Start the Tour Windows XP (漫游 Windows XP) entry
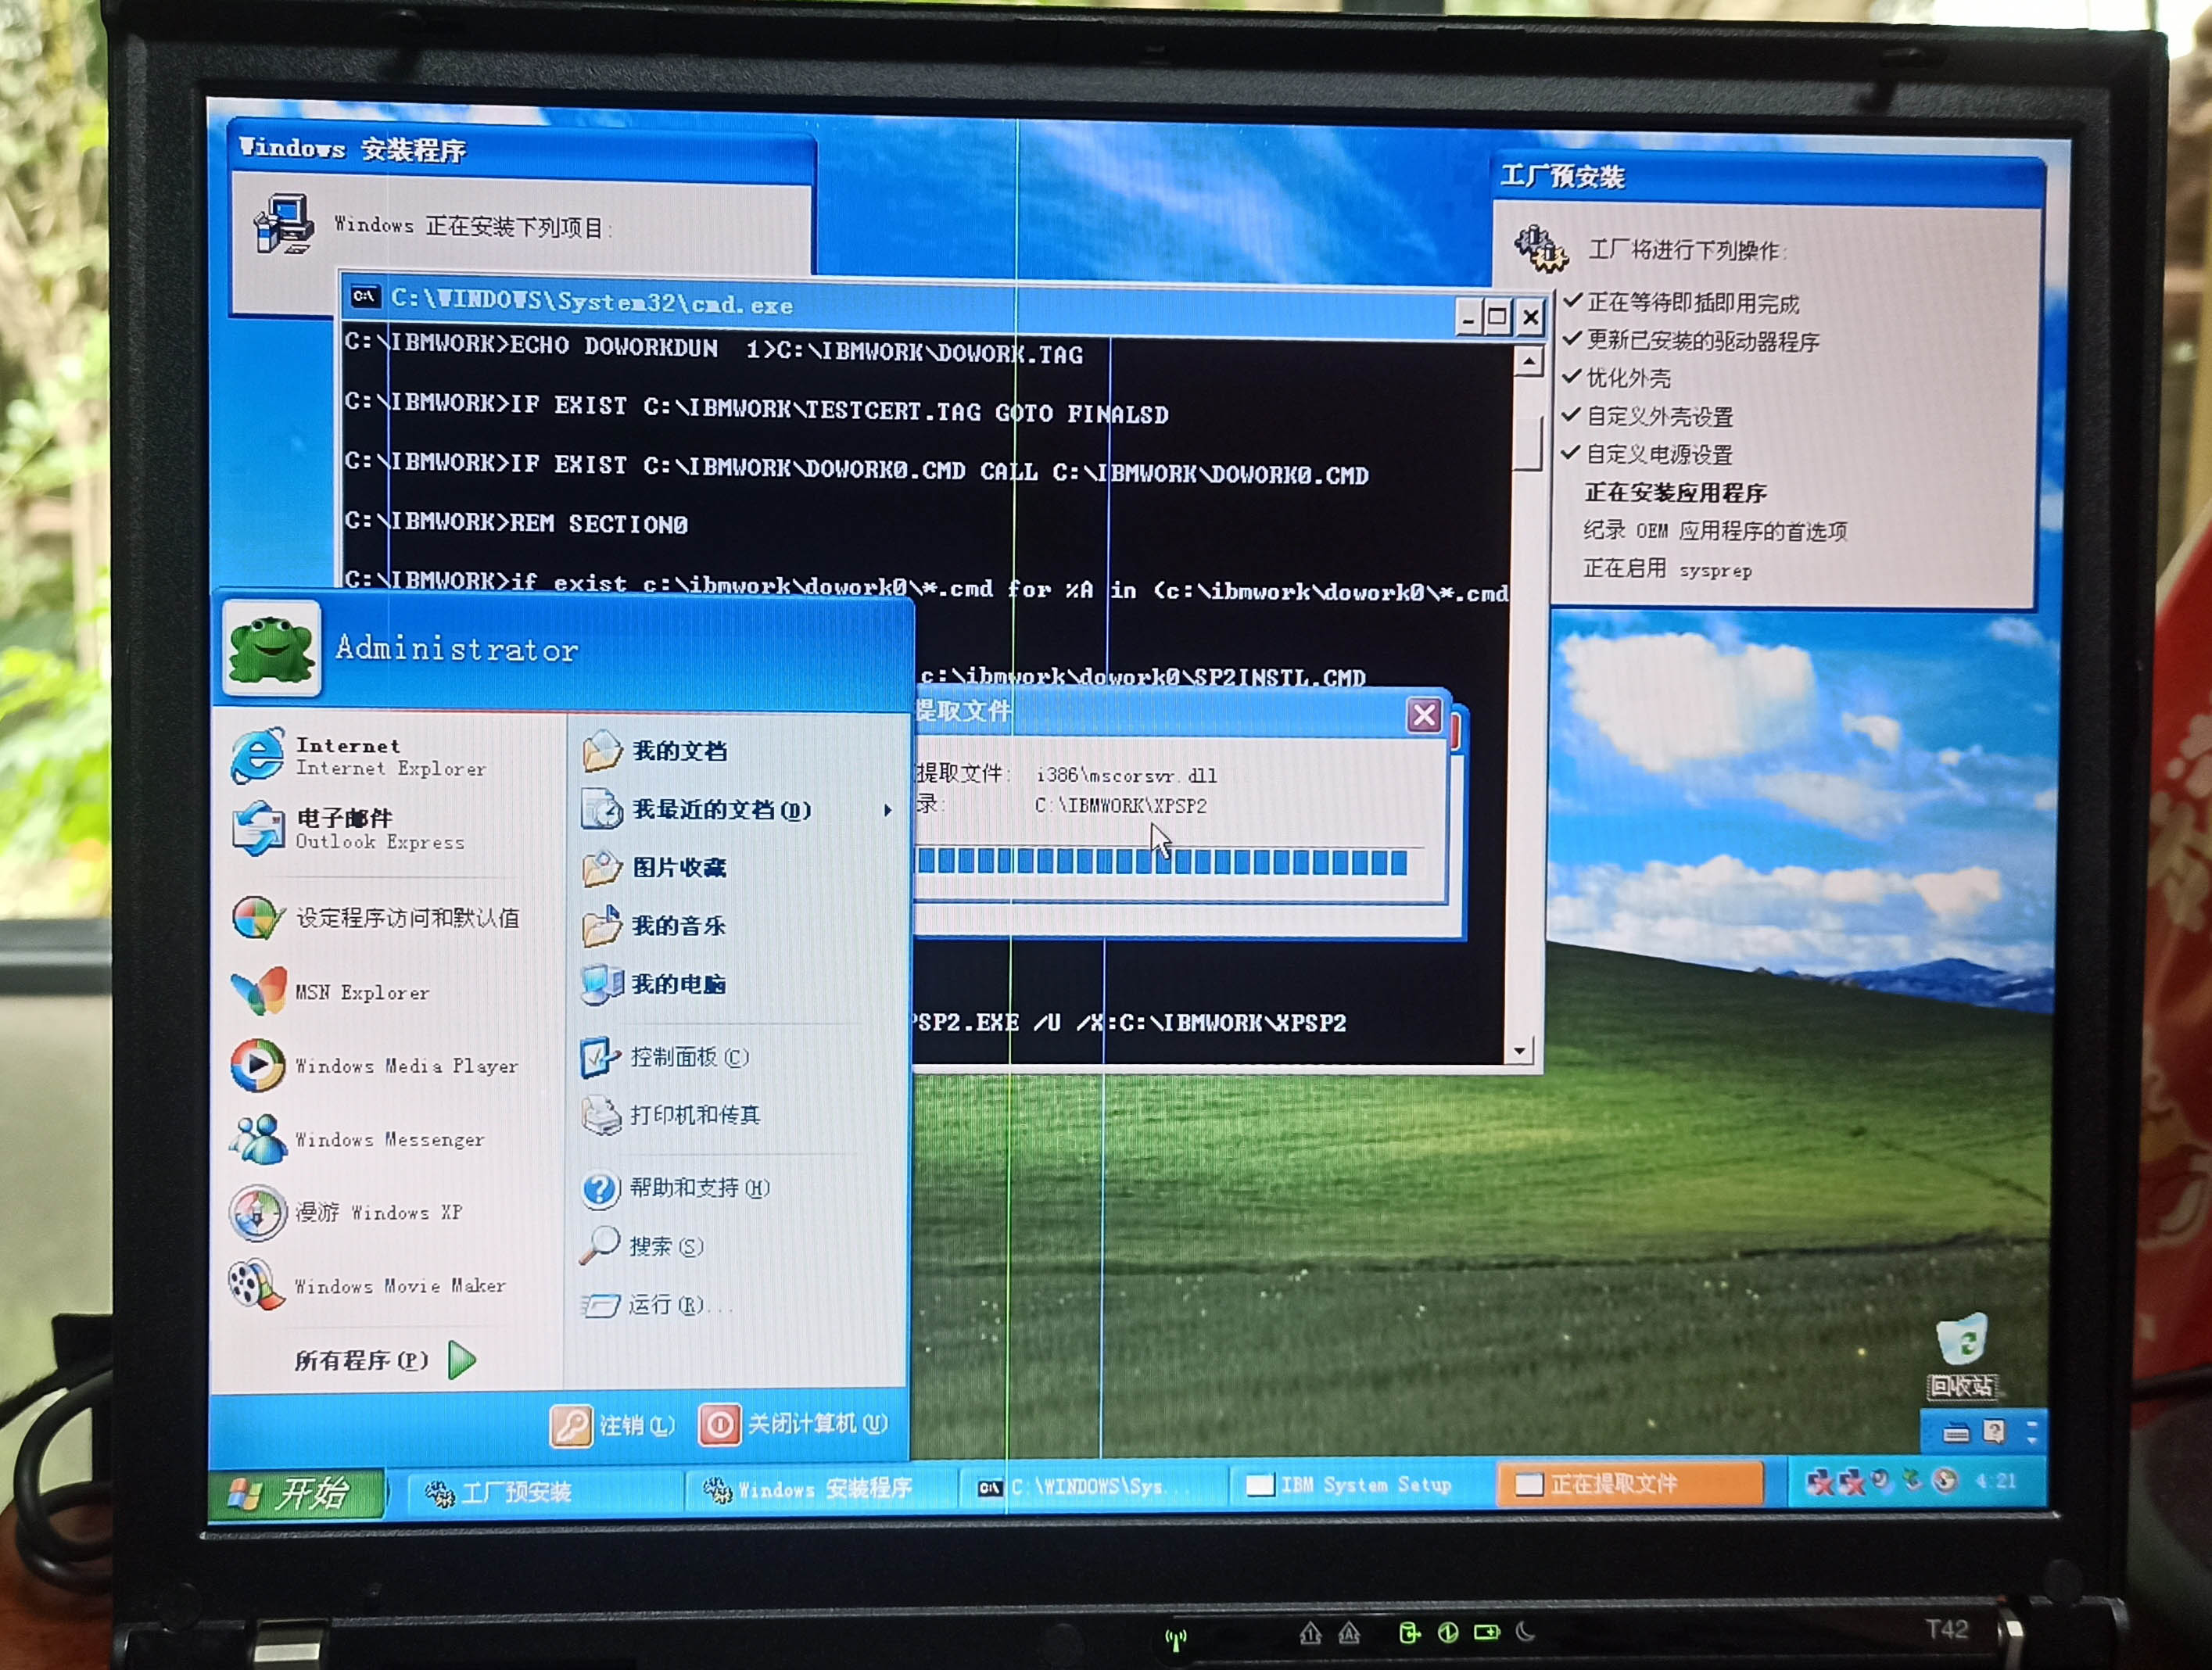This screenshot has height=1670, width=2212. point(346,1212)
